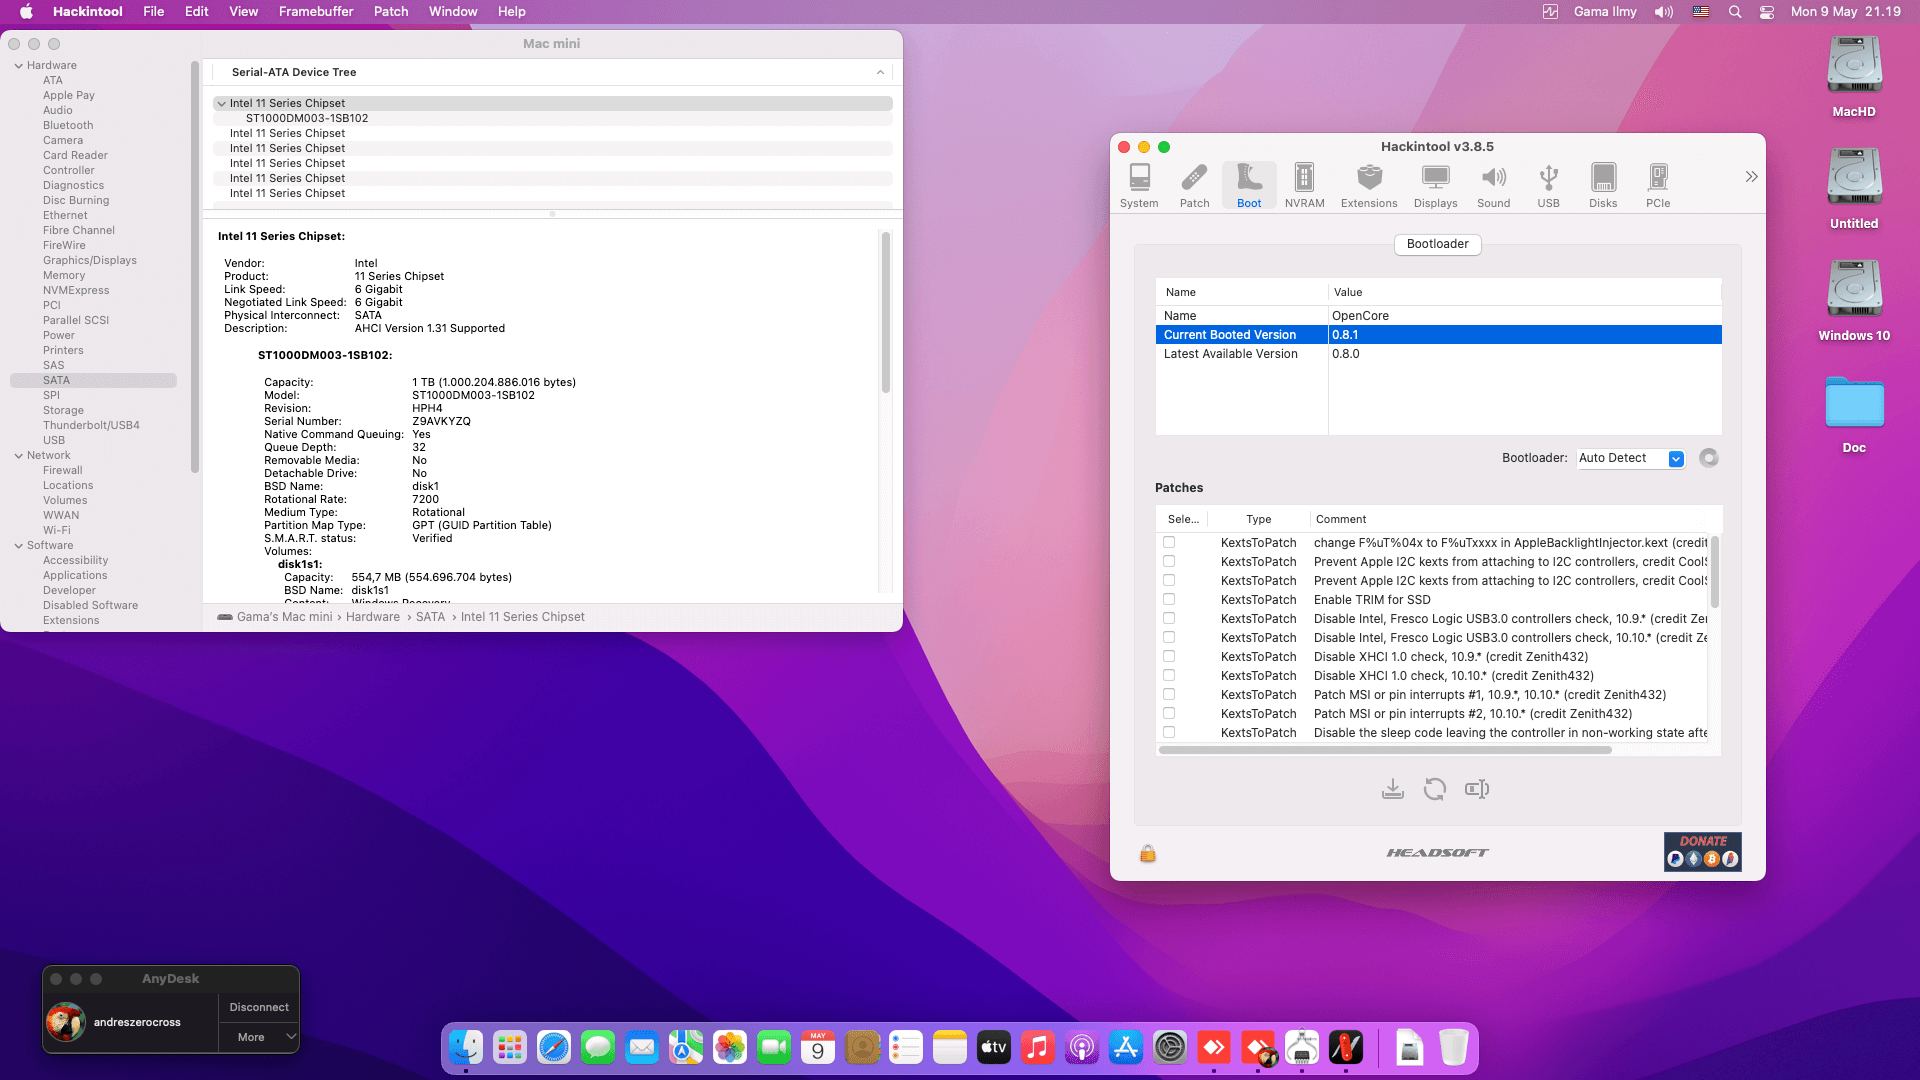Select ST1000DM003-1SB102 in device tree

pyautogui.click(x=307, y=118)
